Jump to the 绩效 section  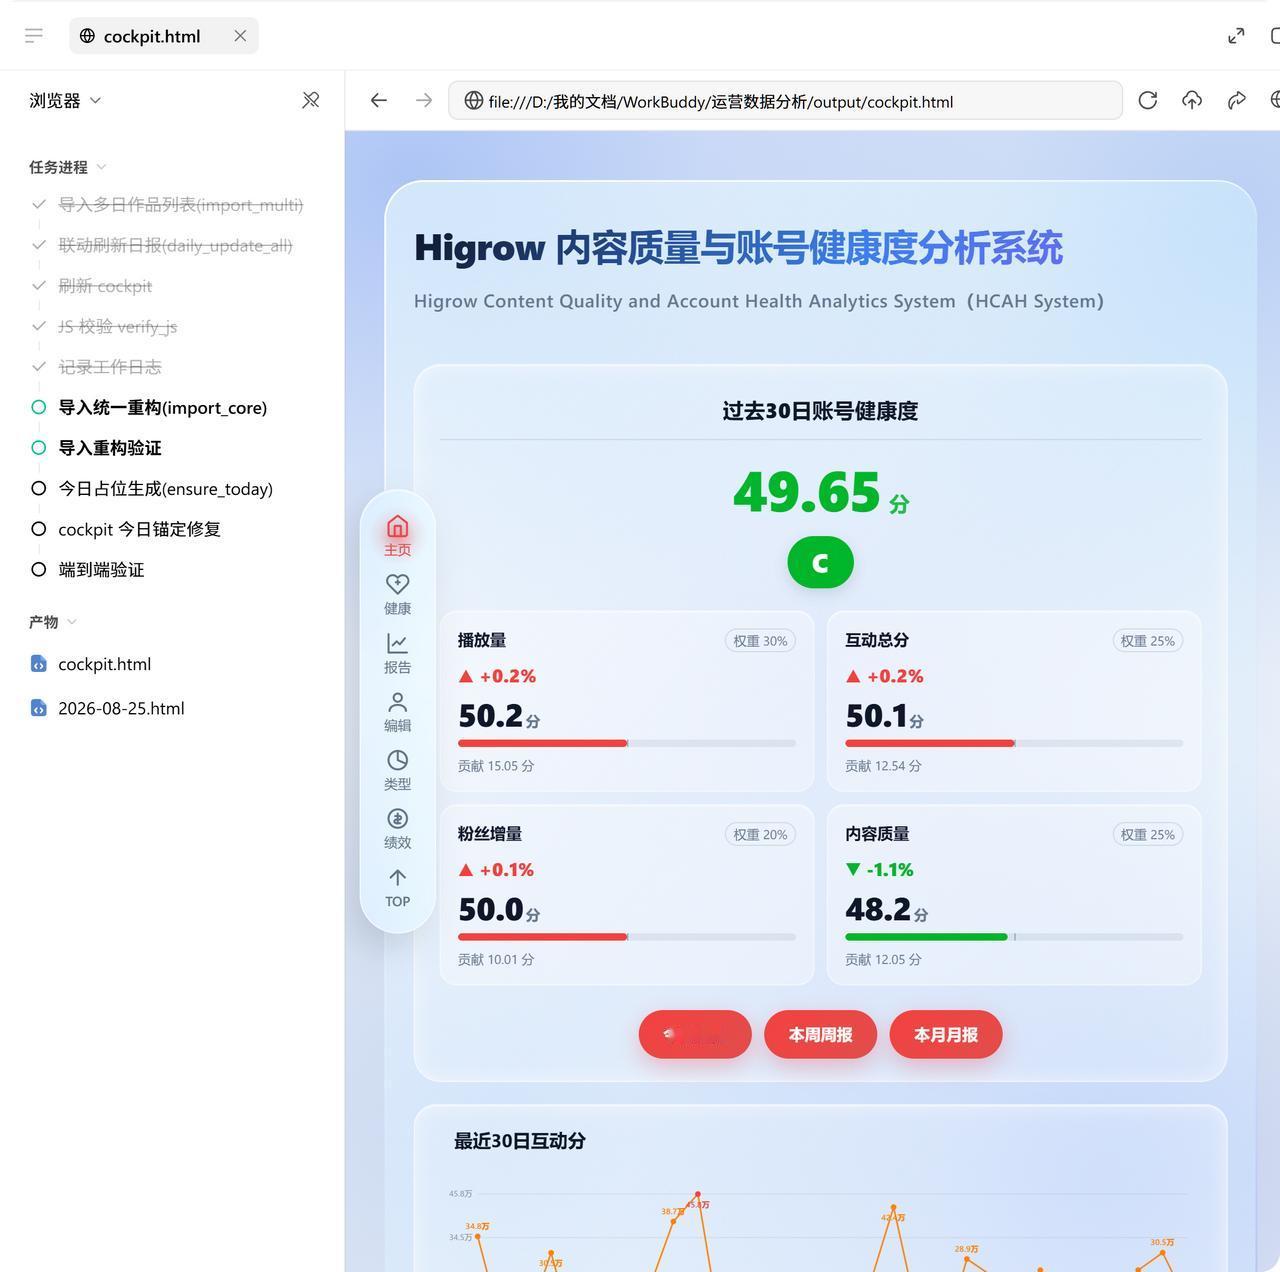point(398,828)
